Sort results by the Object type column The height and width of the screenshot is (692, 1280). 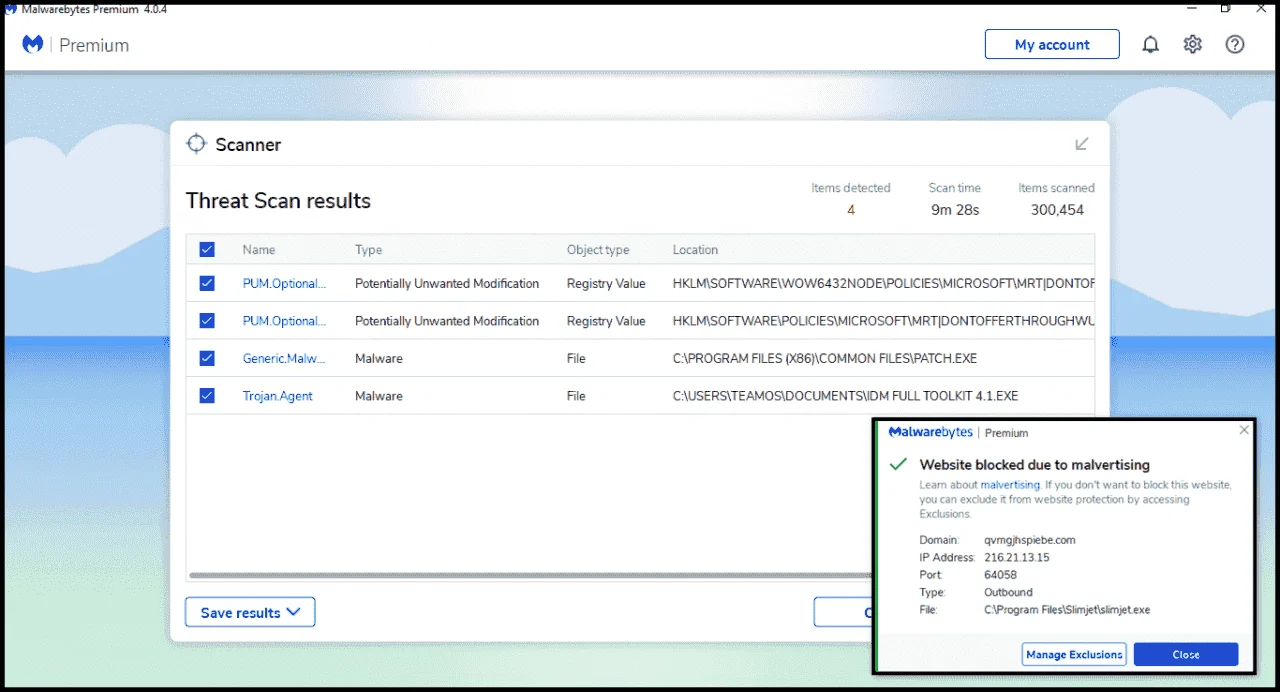click(x=598, y=250)
